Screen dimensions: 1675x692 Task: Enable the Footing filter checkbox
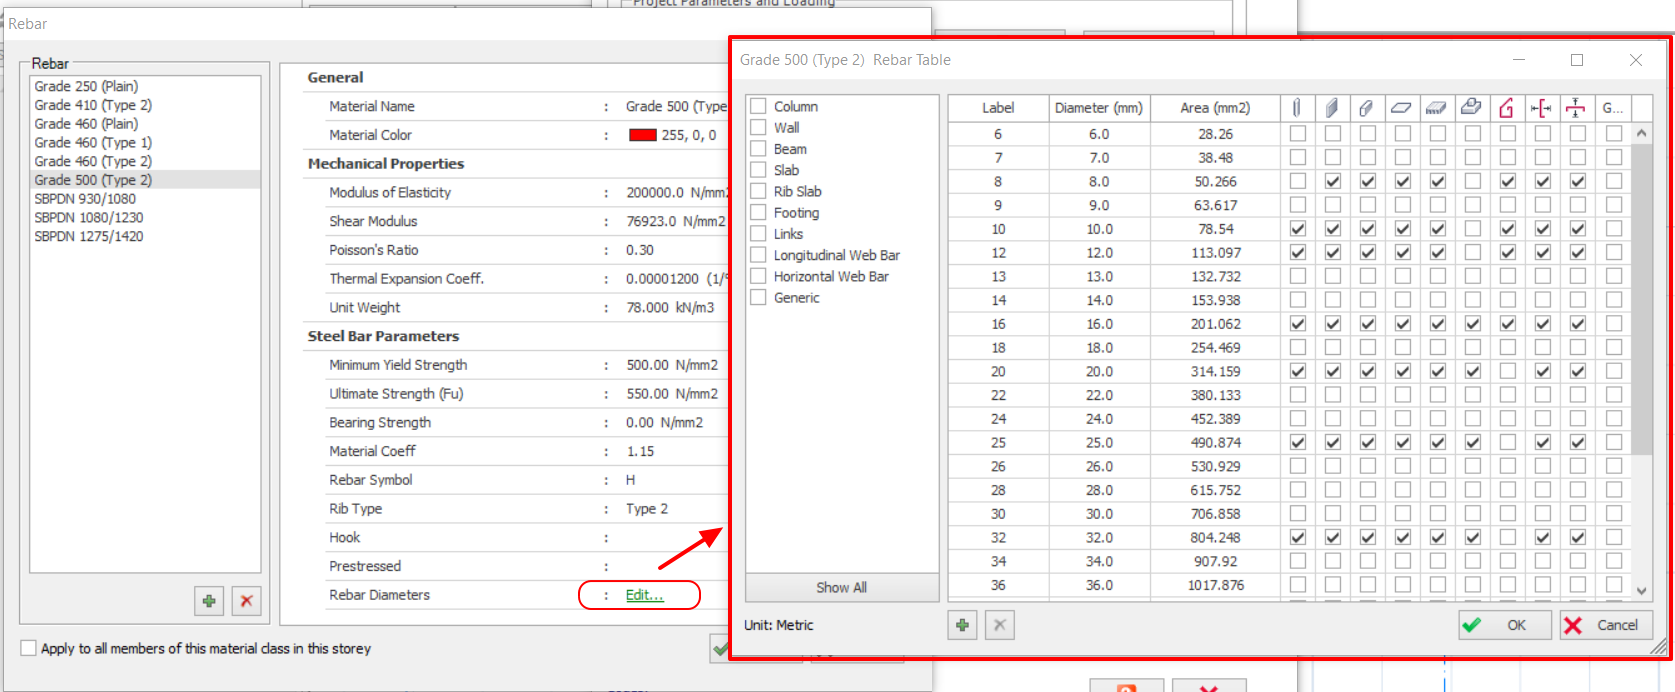coord(759,212)
